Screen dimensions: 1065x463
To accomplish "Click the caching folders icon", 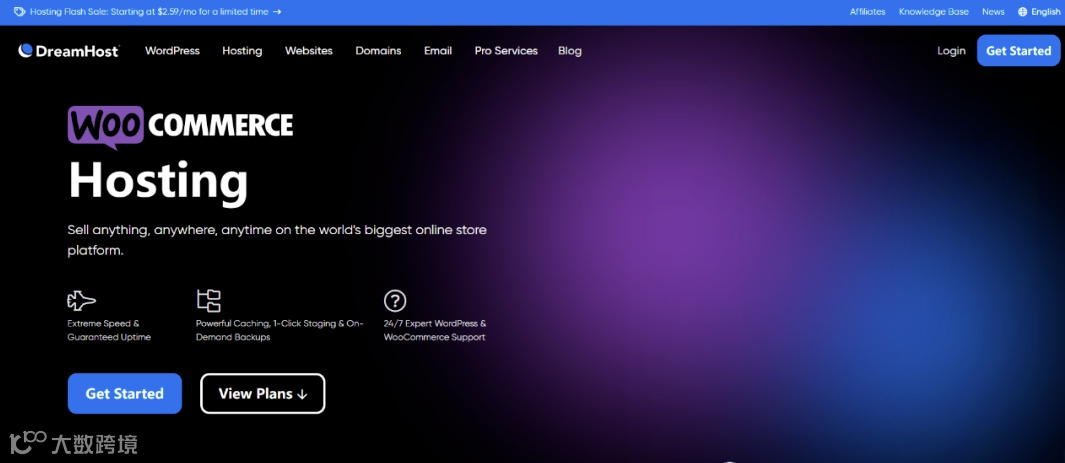I will [209, 300].
